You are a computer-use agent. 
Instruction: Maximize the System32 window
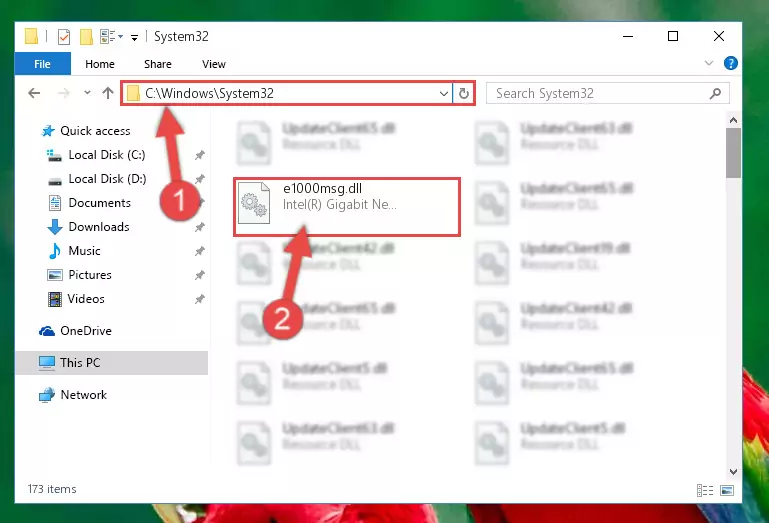click(673, 36)
